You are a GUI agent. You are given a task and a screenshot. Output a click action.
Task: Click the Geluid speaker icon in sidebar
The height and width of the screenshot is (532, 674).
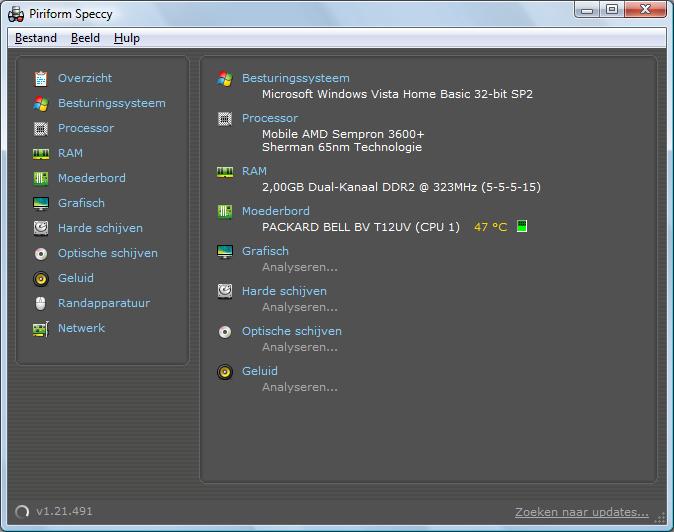click(41, 279)
